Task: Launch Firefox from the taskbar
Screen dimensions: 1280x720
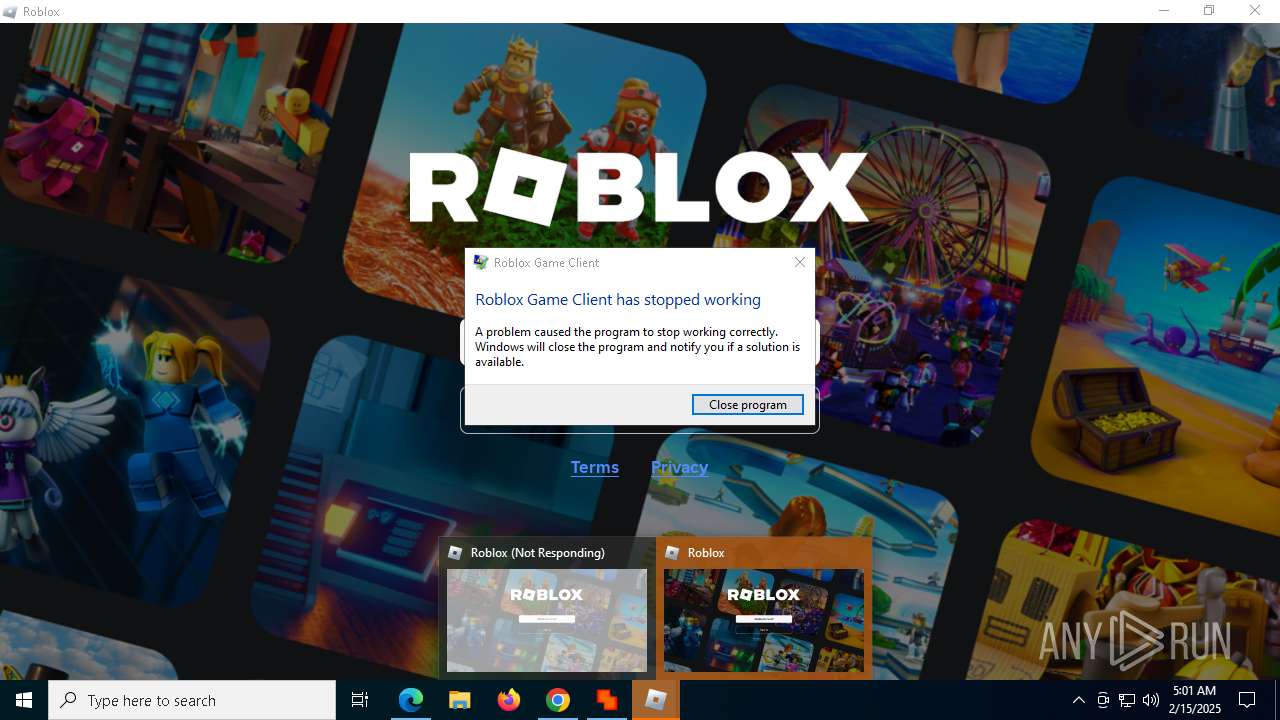Action: click(x=508, y=700)
